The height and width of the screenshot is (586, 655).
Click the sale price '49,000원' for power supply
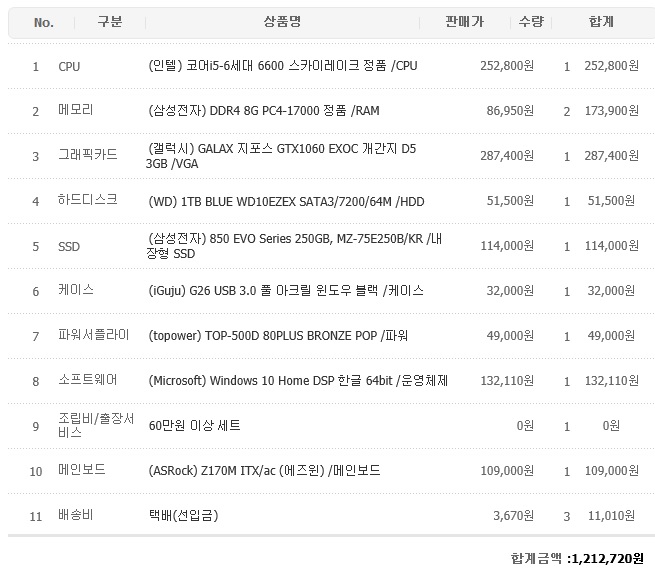pos(510,336)
